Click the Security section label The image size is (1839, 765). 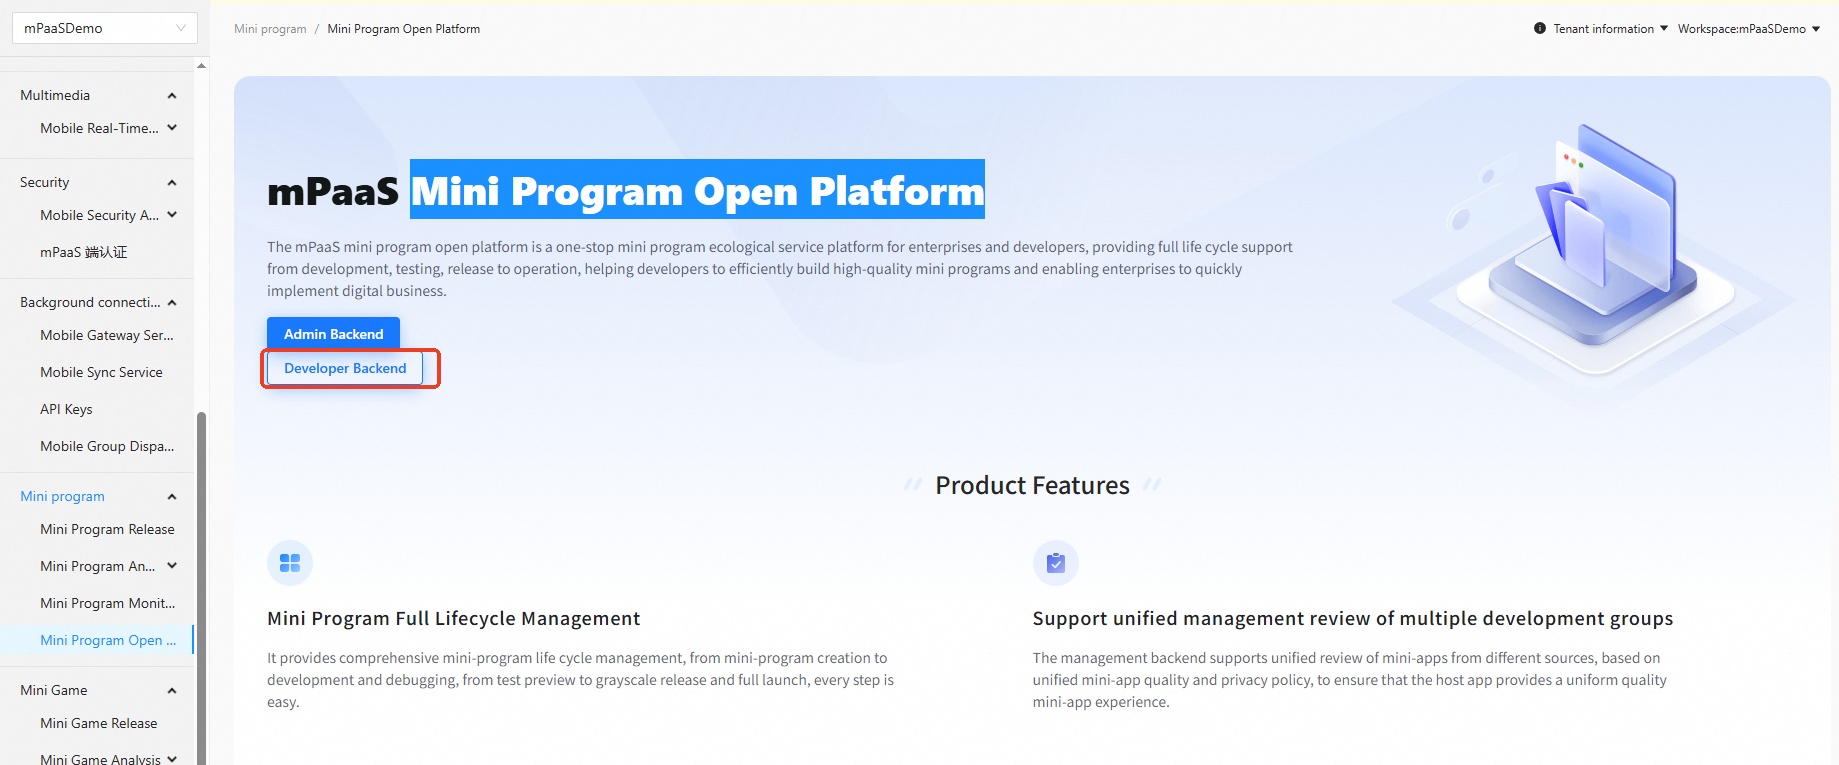click(45, 182)
